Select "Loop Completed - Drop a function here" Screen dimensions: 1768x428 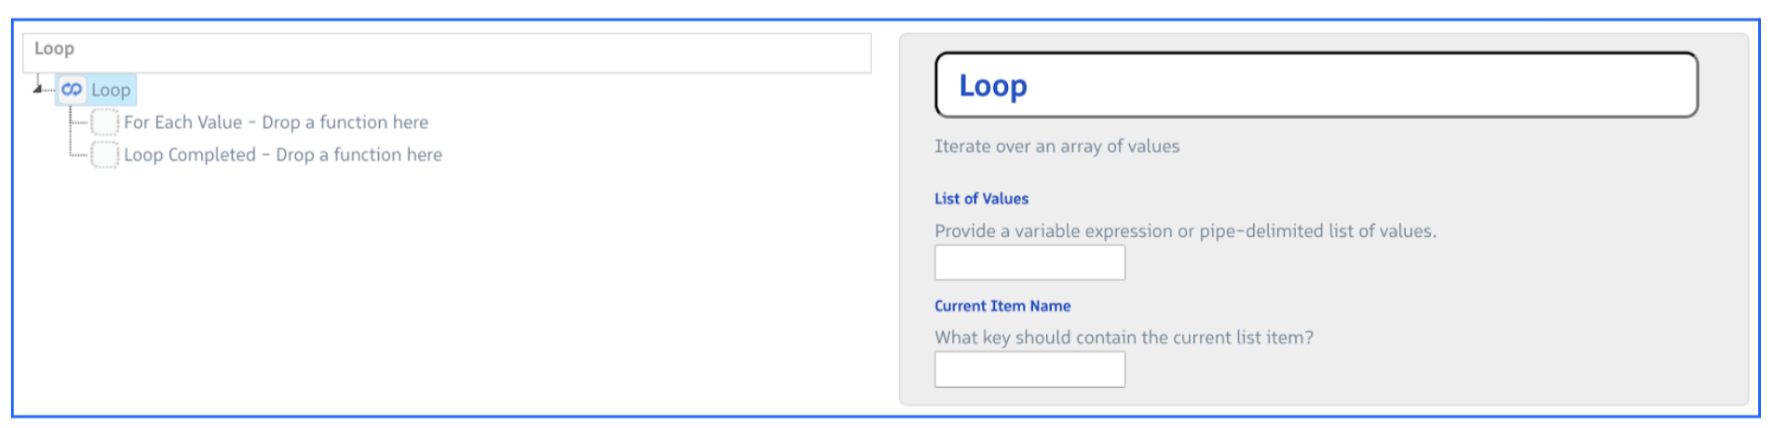282,155
